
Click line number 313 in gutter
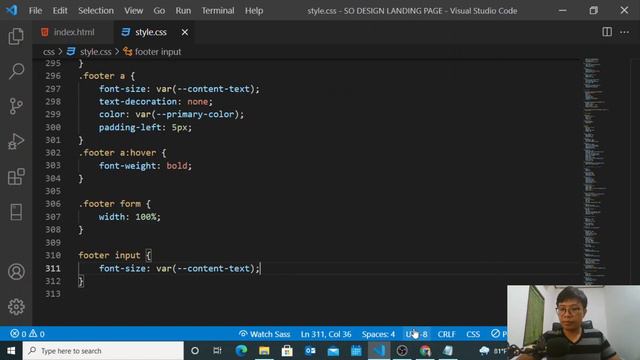click(x=53, y=294)
